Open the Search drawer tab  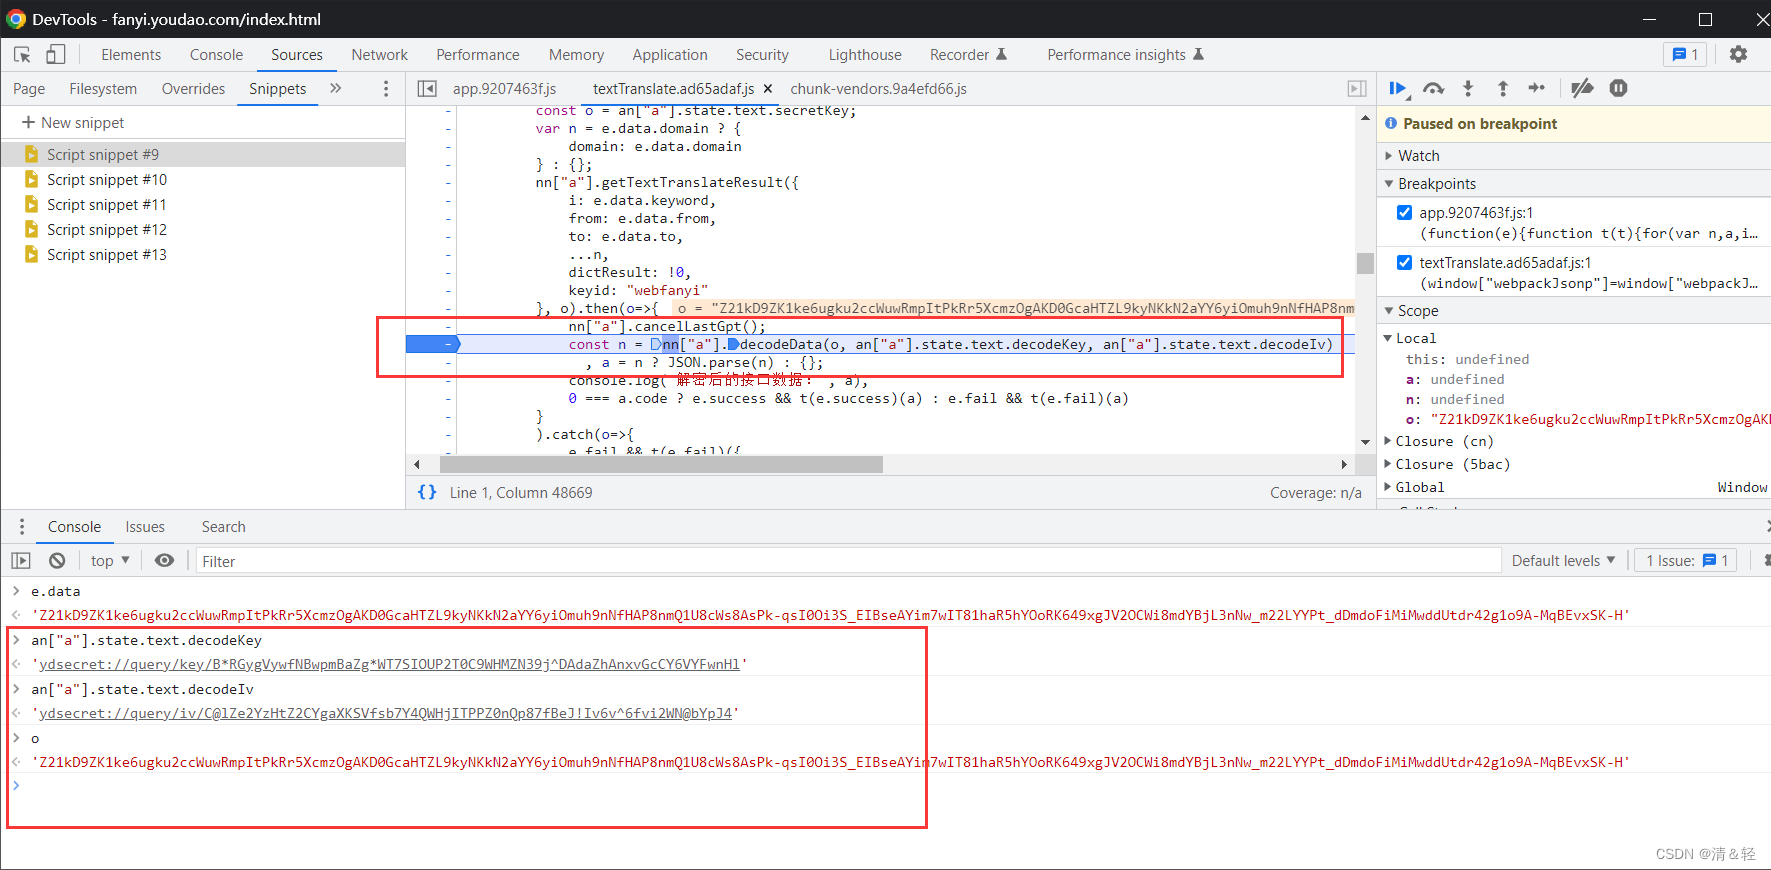coord(223,527)
